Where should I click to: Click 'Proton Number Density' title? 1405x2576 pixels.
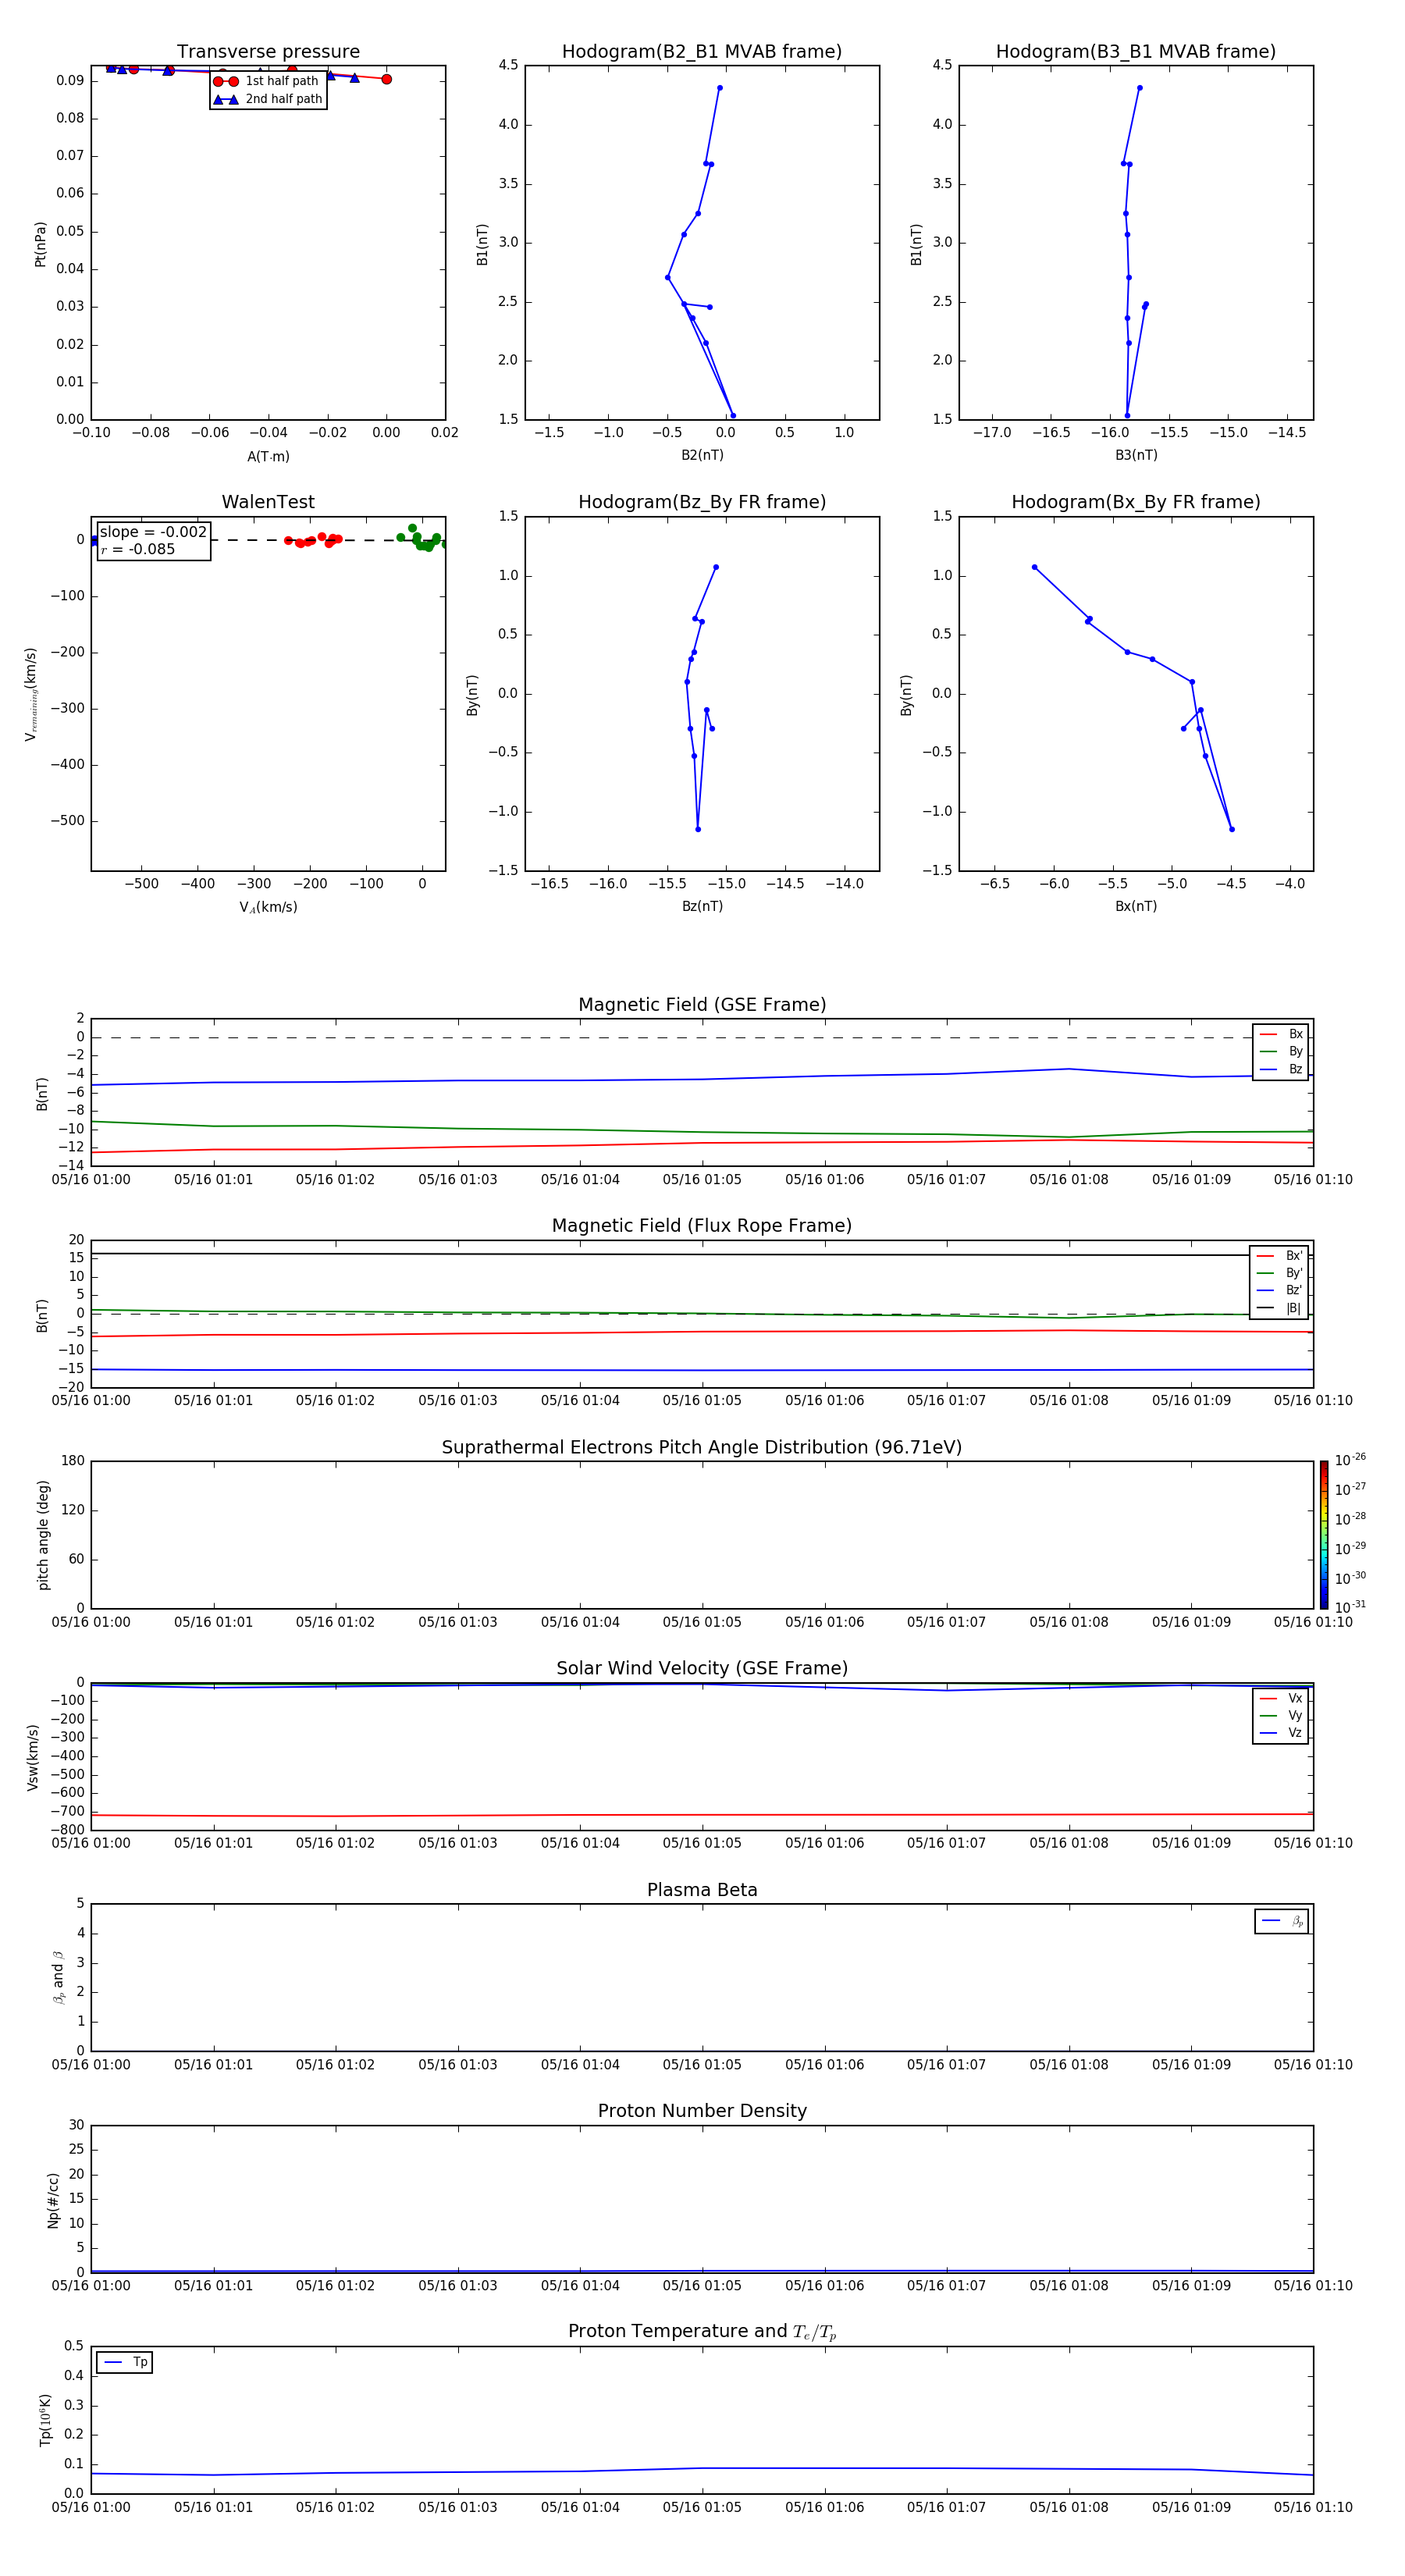point(702,2111)
